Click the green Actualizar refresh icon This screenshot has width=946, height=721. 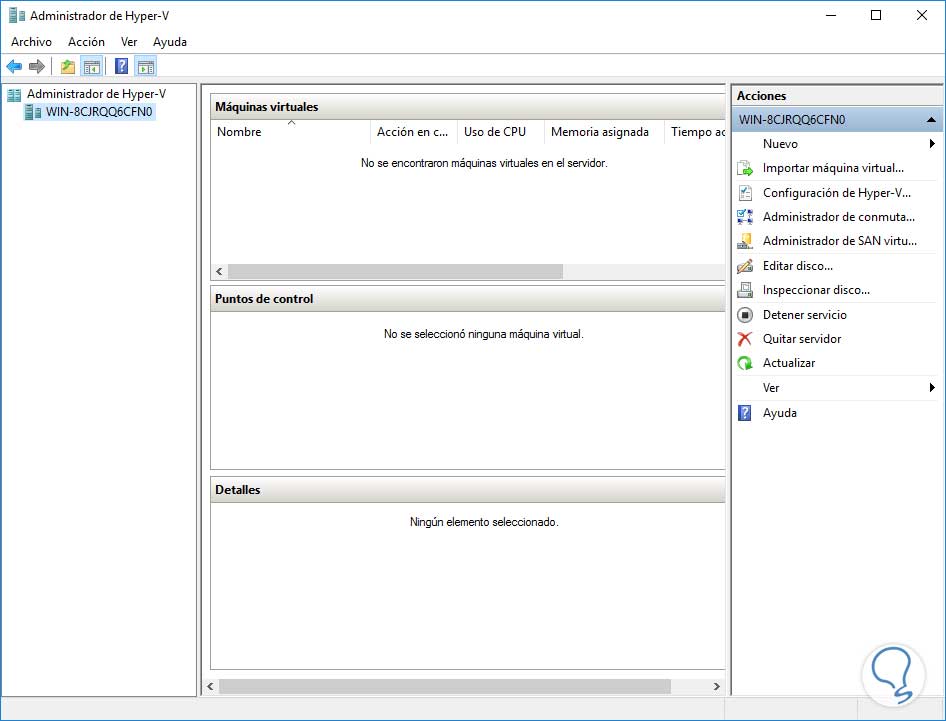click(745, 363)
